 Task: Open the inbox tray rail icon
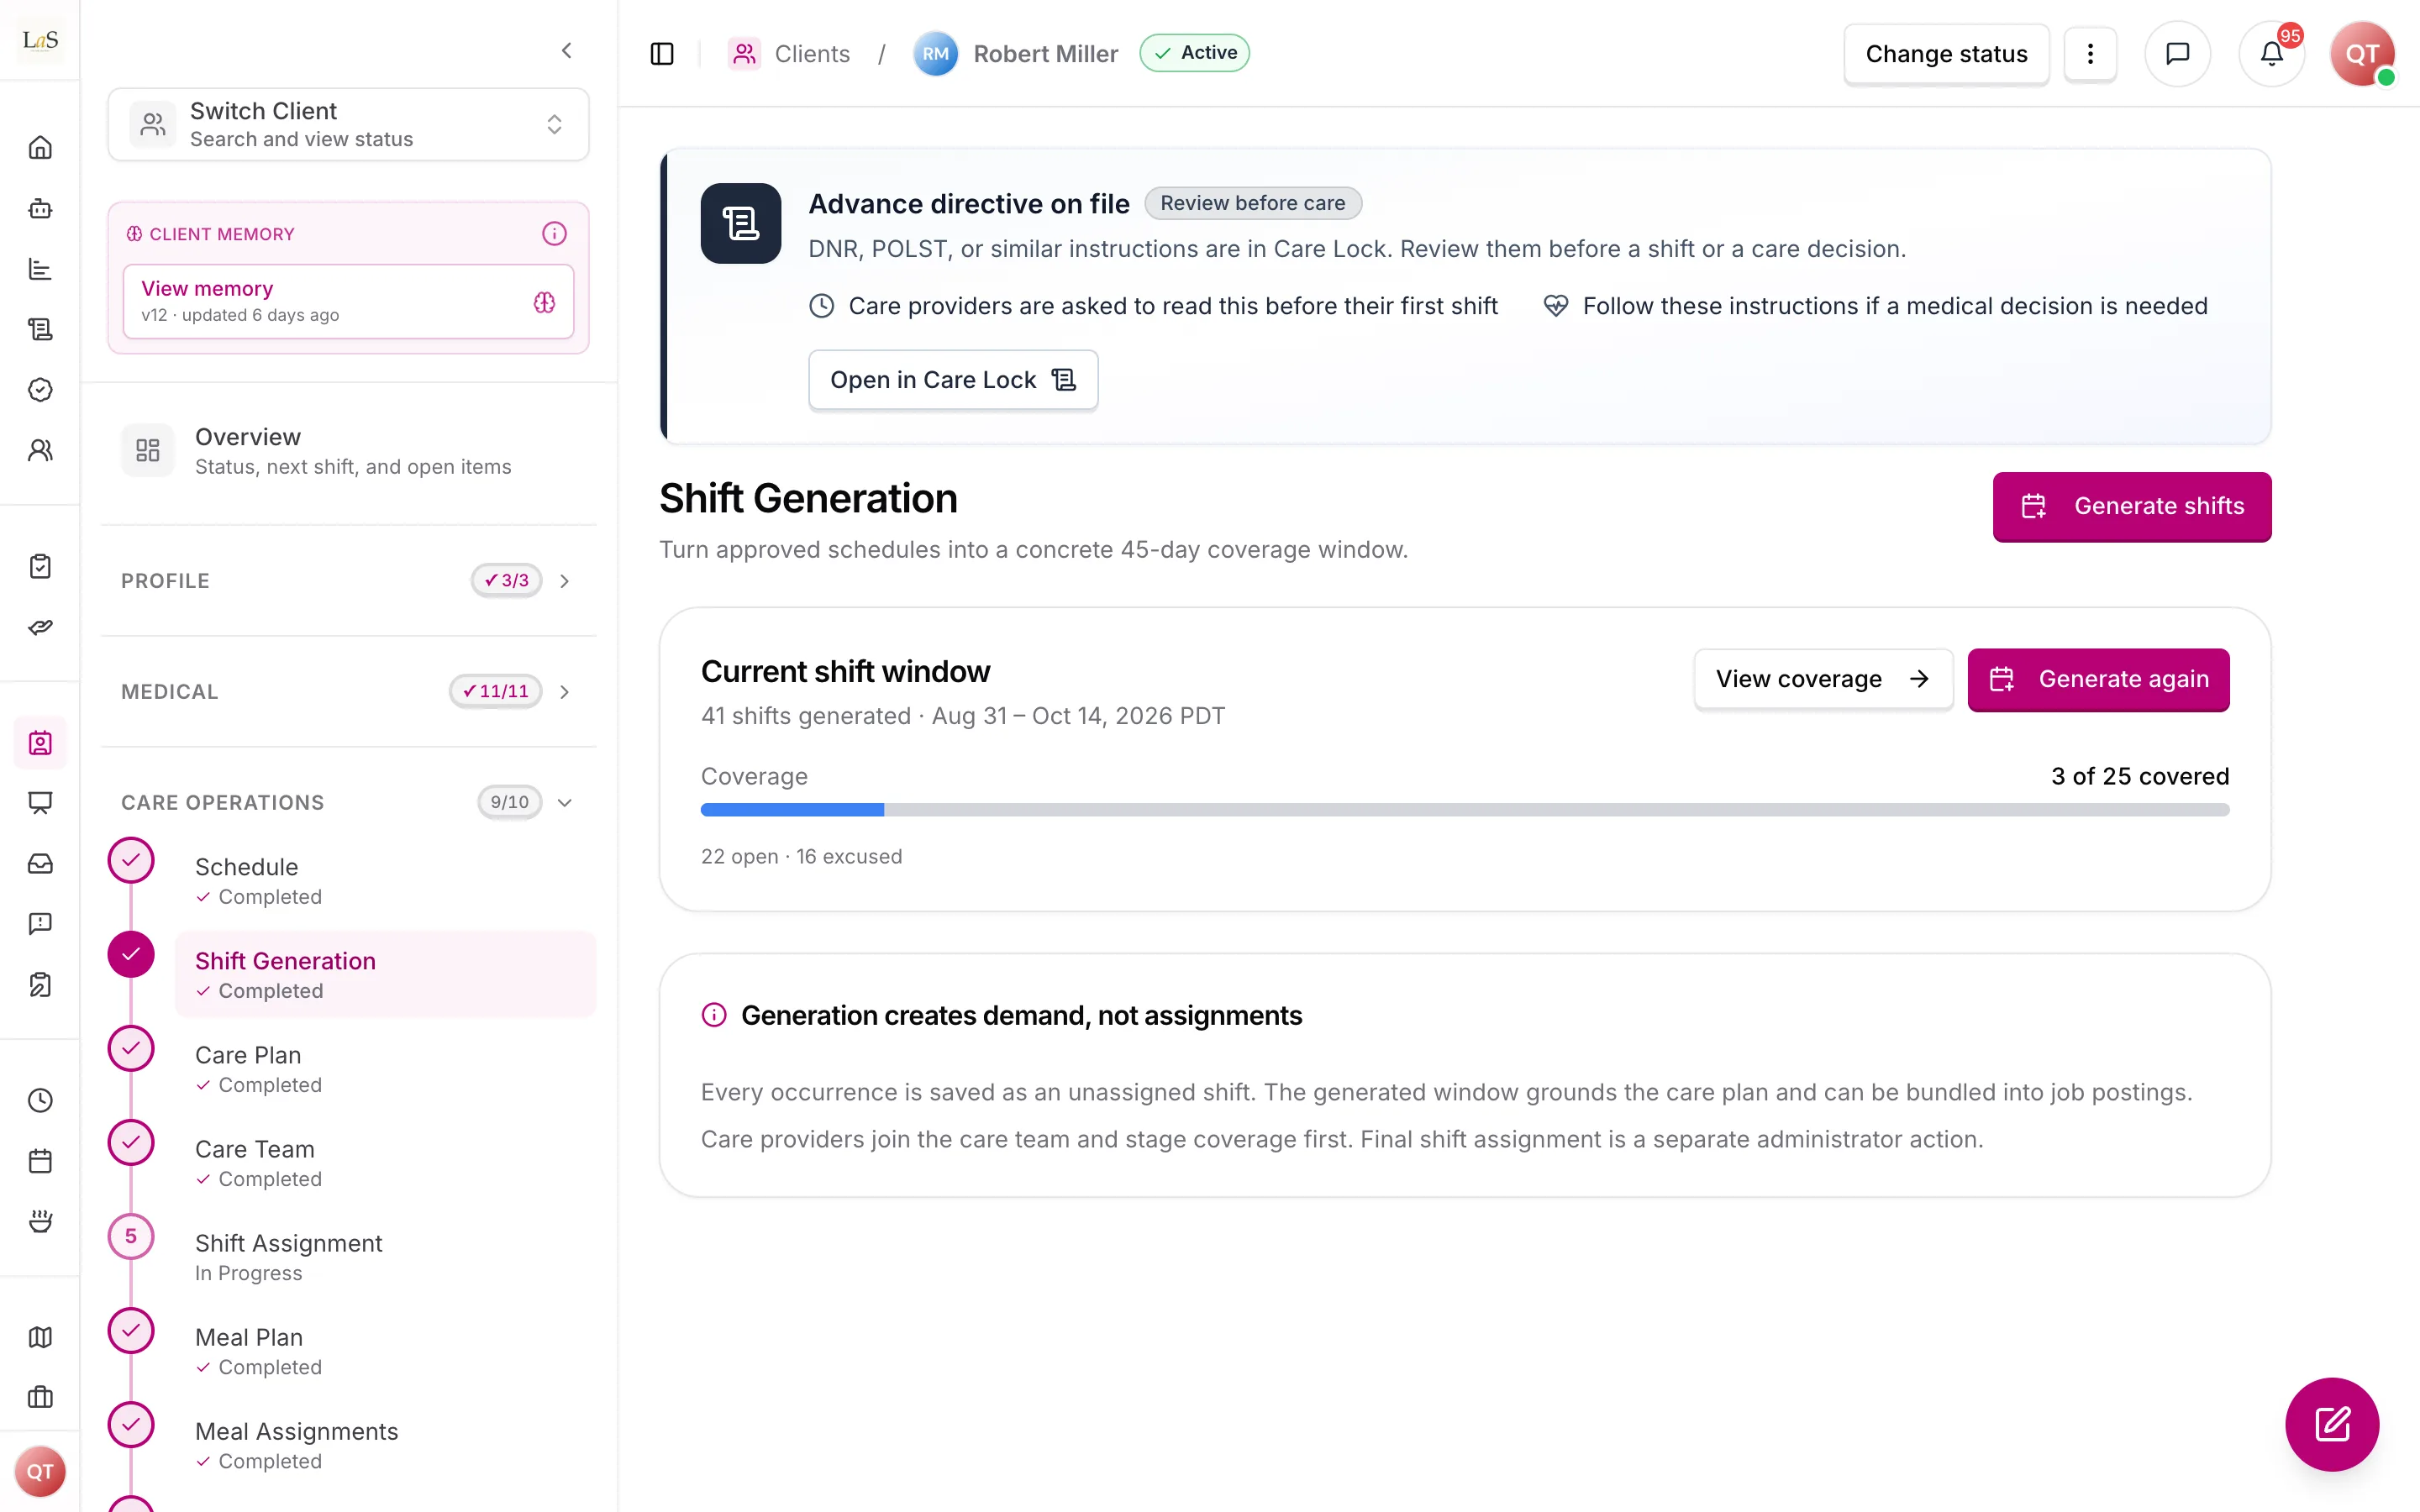coord(40,863)
